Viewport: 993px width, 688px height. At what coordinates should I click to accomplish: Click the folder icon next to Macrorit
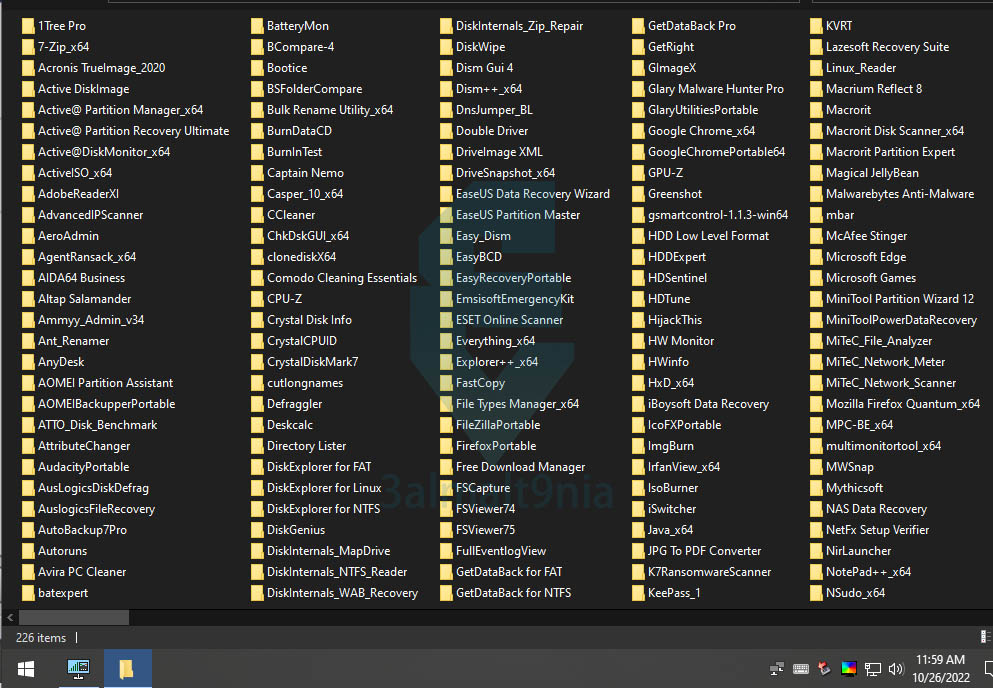816,110
